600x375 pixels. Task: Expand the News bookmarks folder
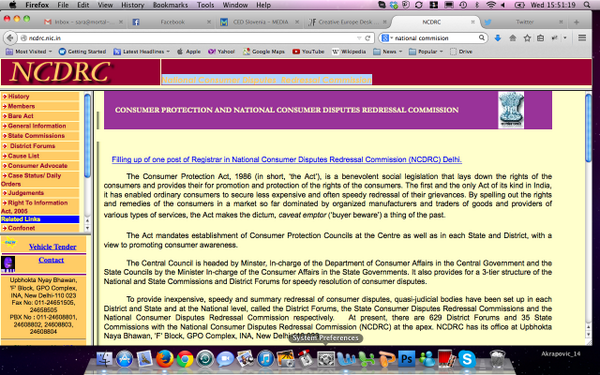(388, 51)
